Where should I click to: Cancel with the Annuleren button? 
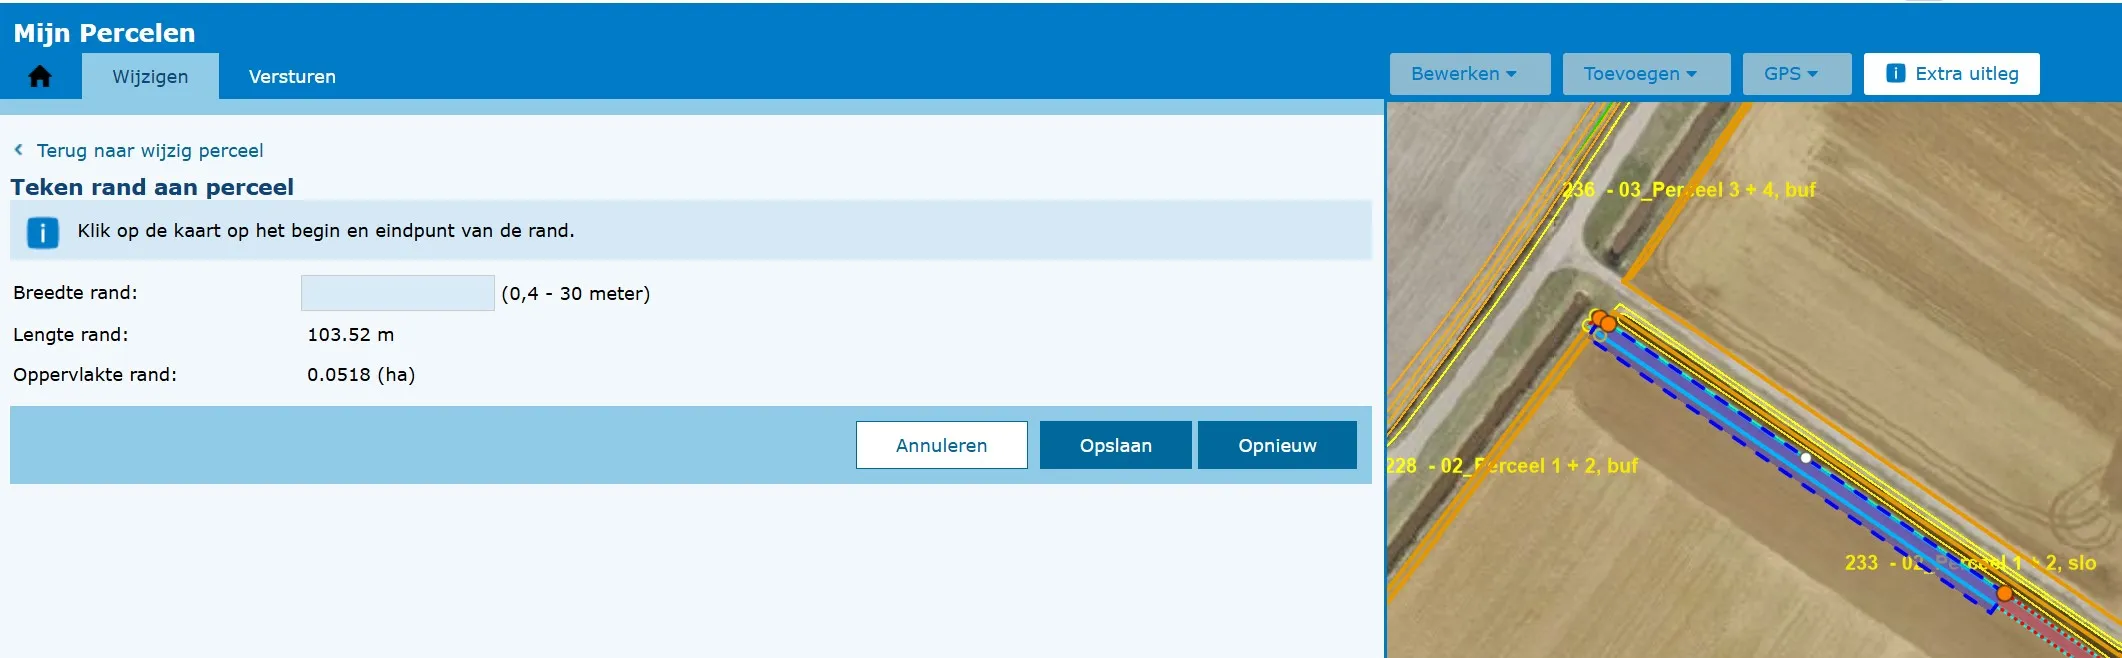coord(941,445)
